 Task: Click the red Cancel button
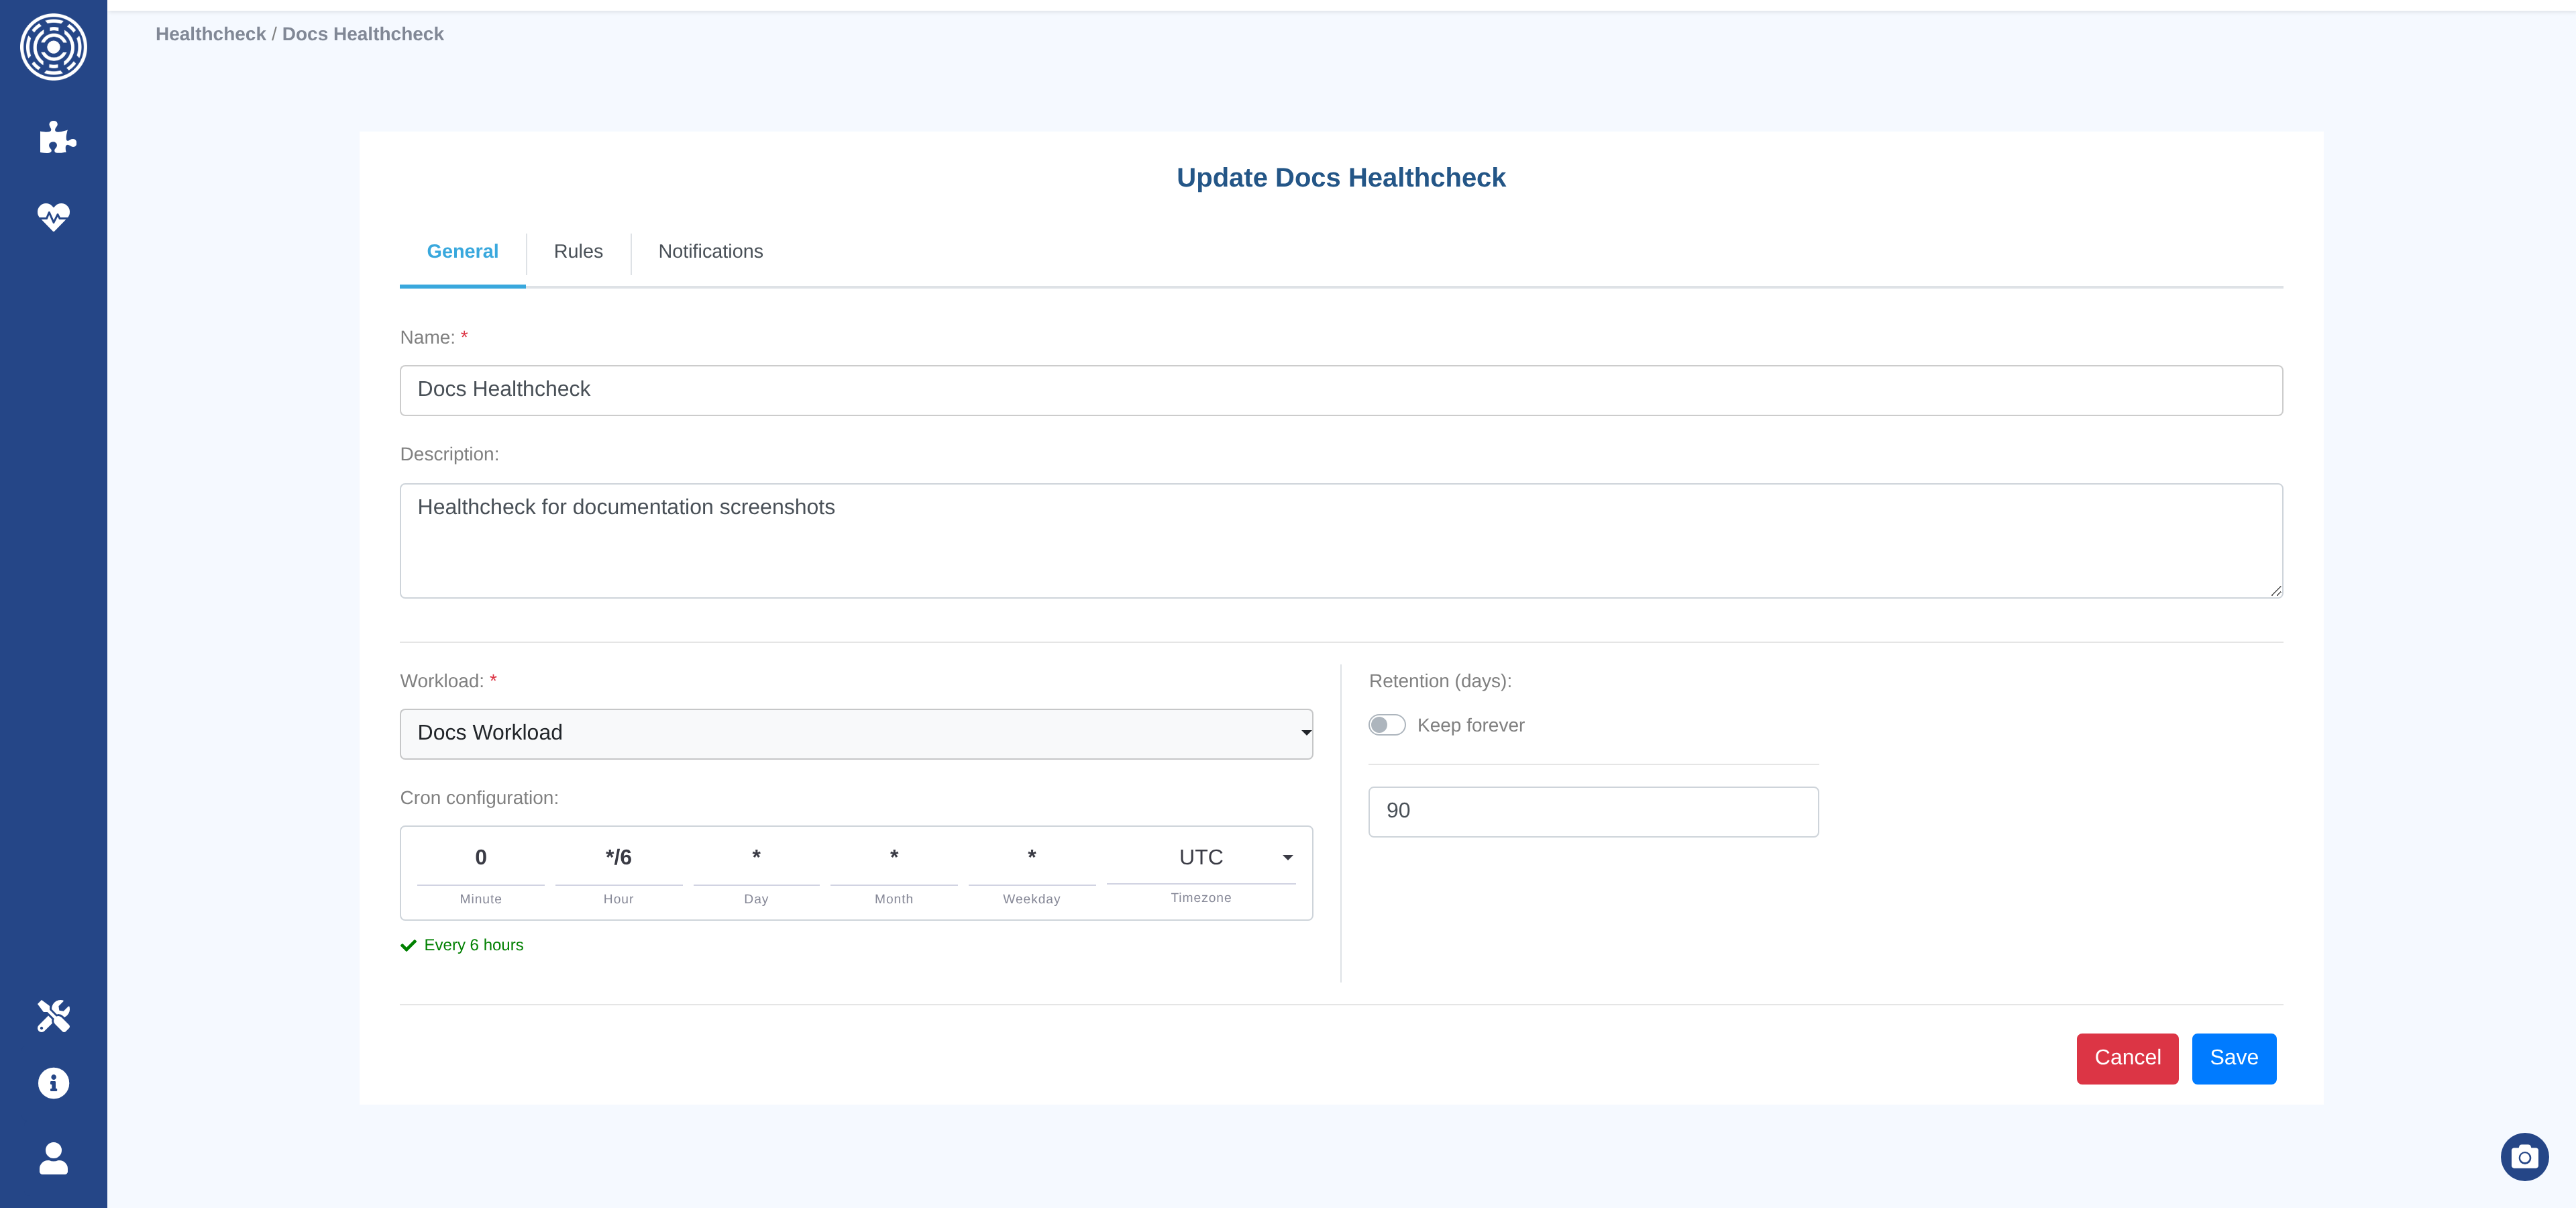point(2127,1058)
